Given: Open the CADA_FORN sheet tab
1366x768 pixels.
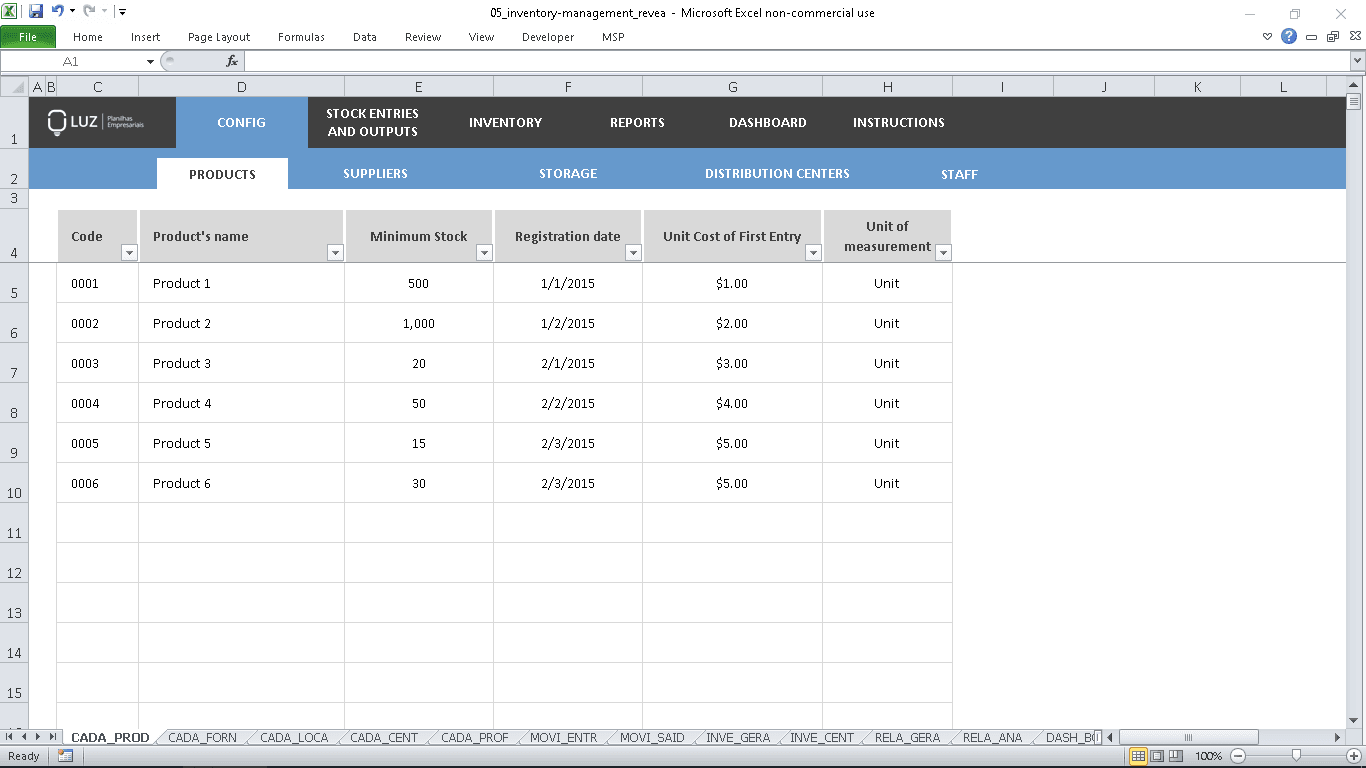Looking at the screenshot, I should pyautogui.click(x=201, y=737).
